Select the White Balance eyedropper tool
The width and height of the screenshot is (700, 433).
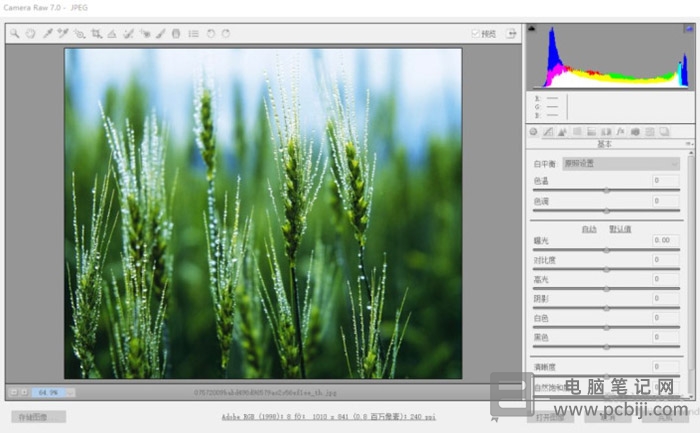(x=47, y=33)
